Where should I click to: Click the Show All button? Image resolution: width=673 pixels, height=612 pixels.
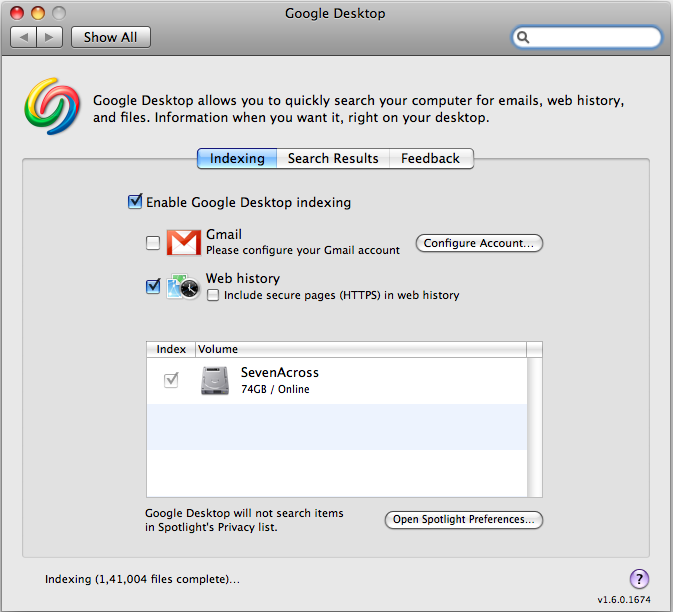point(111,37)
